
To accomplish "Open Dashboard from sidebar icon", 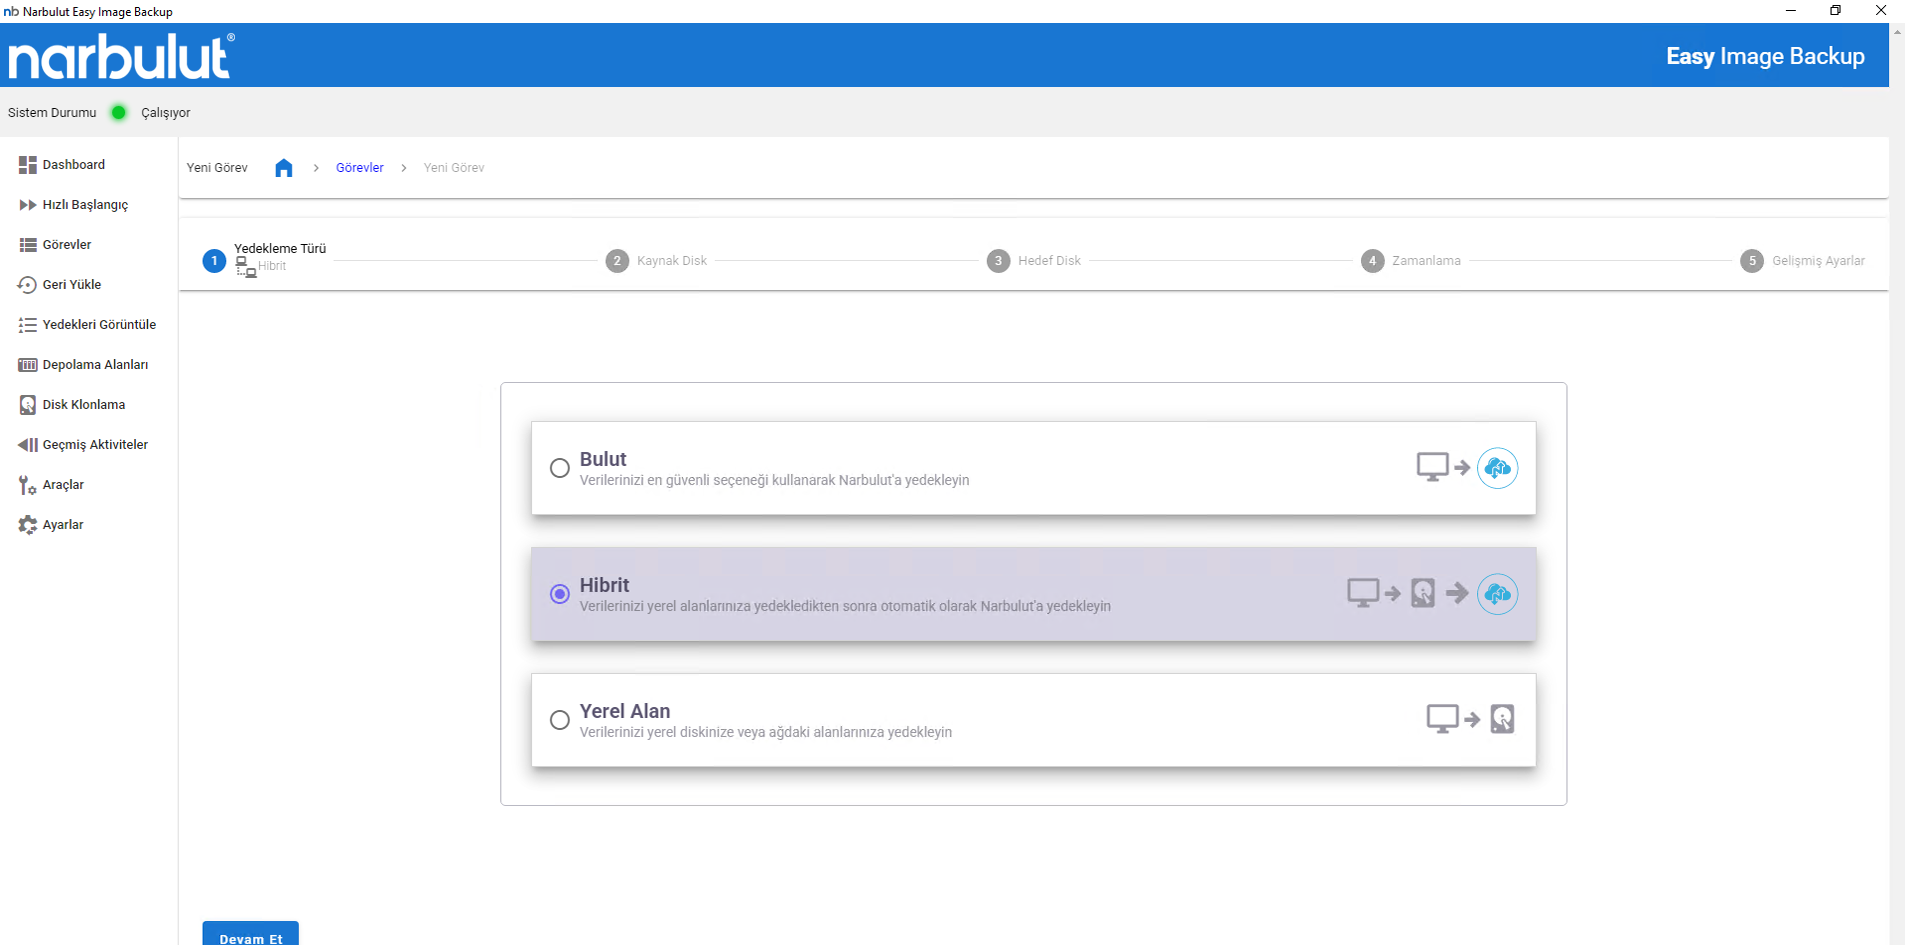I will (28, 165).
